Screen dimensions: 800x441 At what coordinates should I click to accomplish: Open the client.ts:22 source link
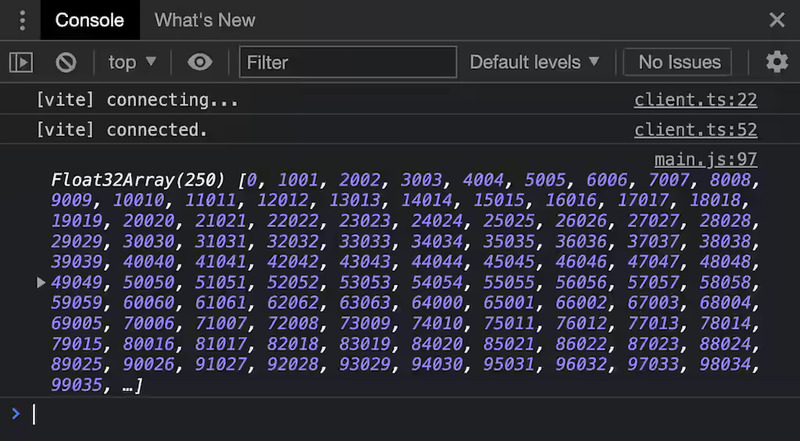(x=695, y=100)
